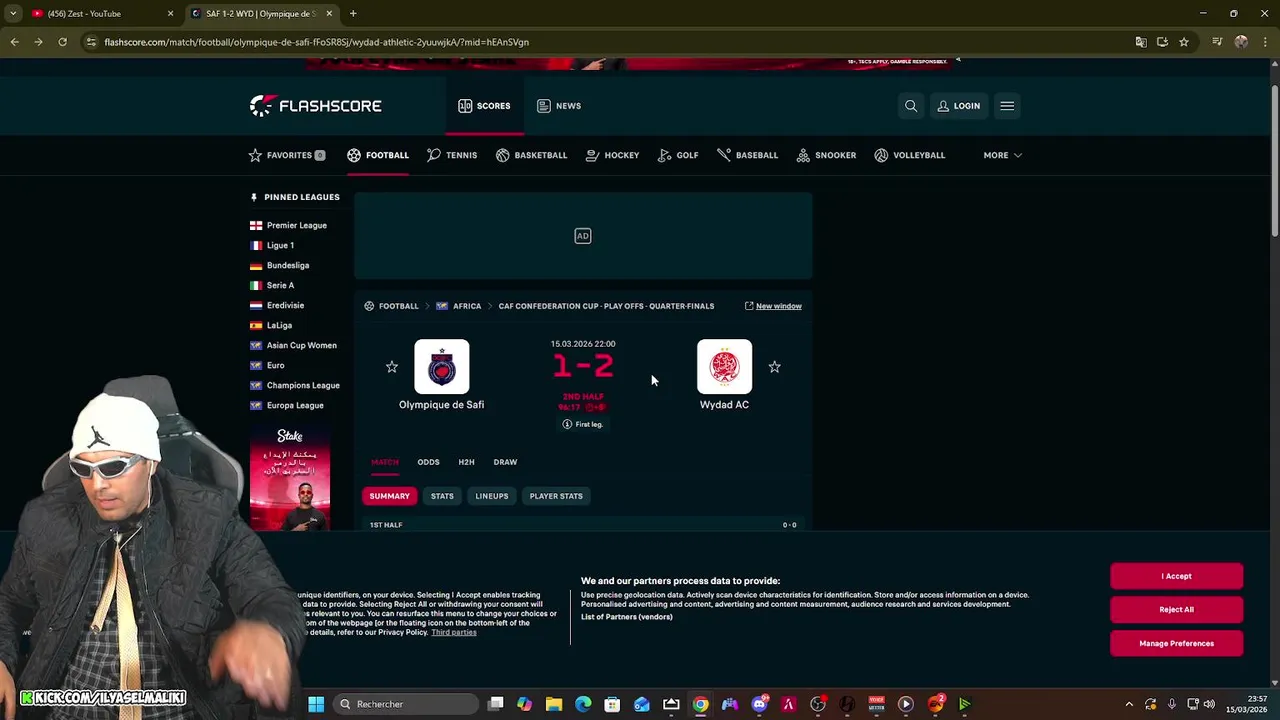Select FOOTBALL in sports bar
Screen dimensions: 1280x720
(378, 155)
